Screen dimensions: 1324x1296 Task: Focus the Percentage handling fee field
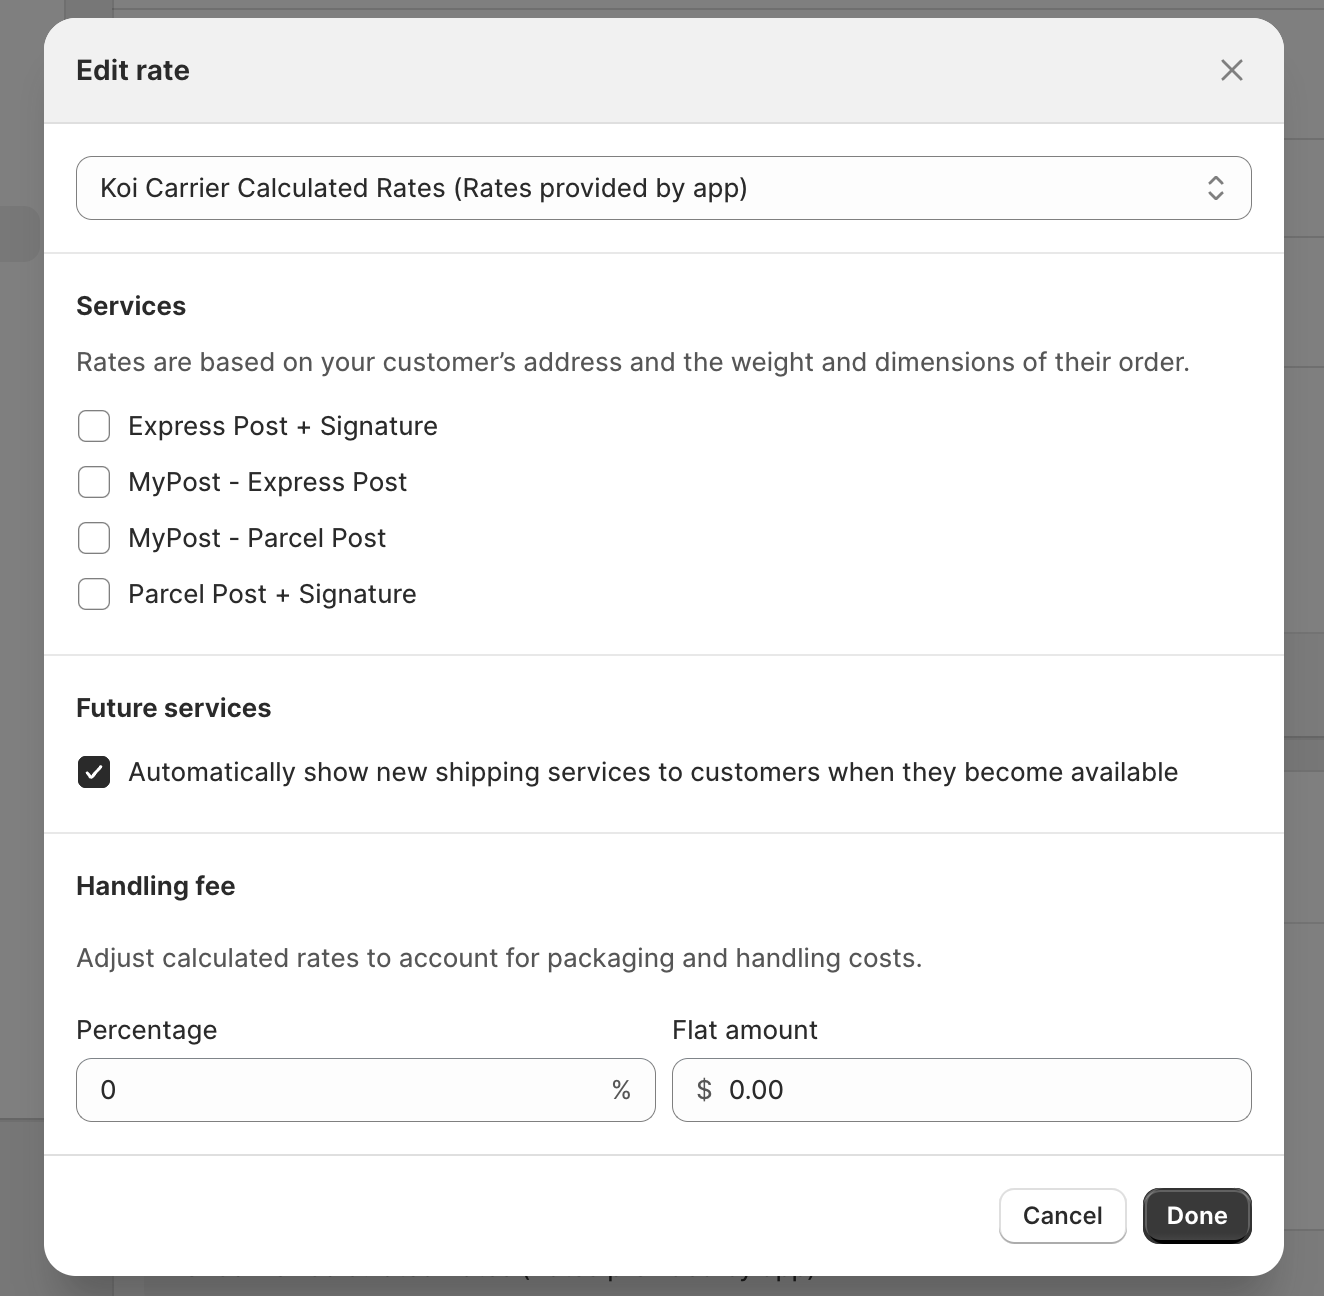pos(350,1090)
